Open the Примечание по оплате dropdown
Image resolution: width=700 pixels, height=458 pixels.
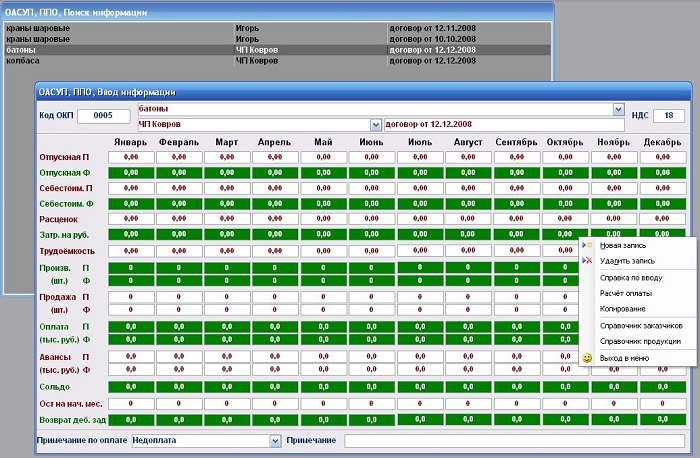point(275,440)
